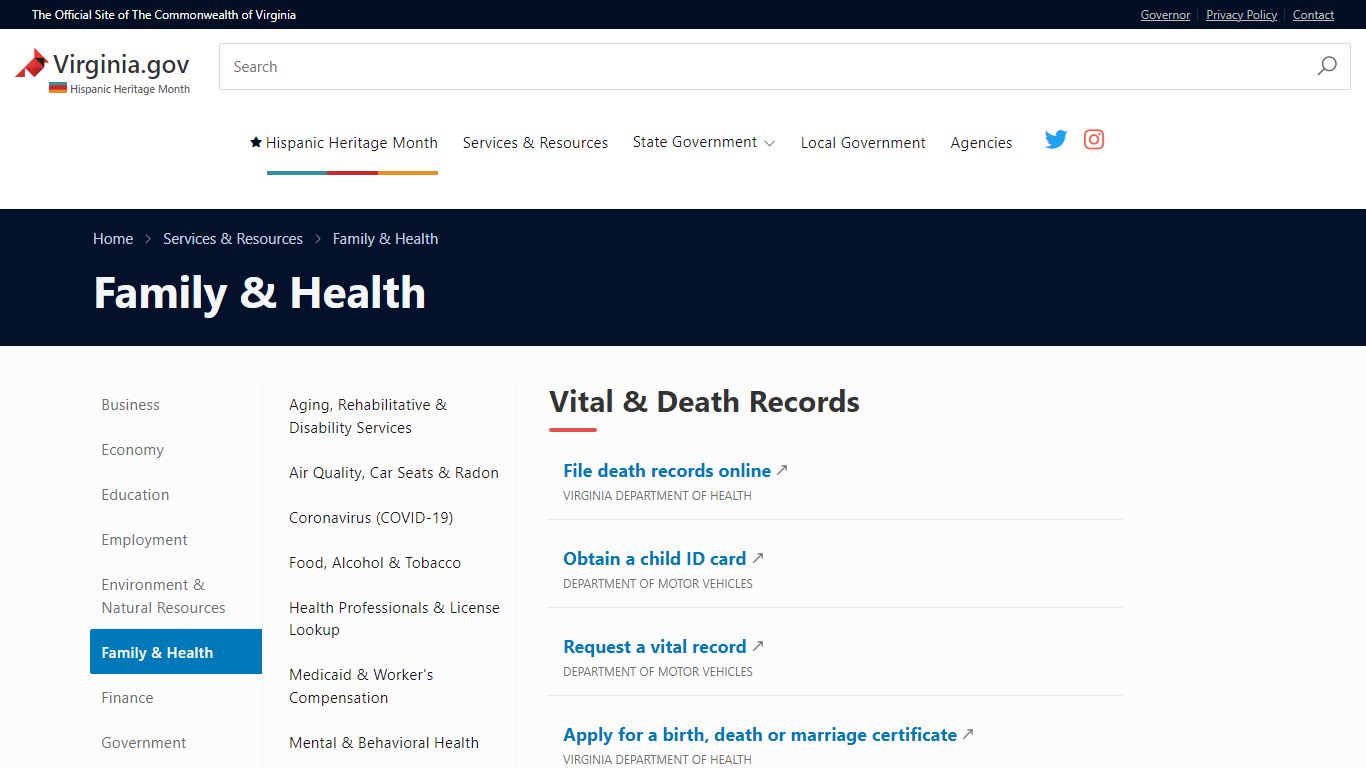The width and height of the screenshot is (1366, 768).
Task: Click external arrow after birth, death or marriage certificate
Action: [968, 734]
